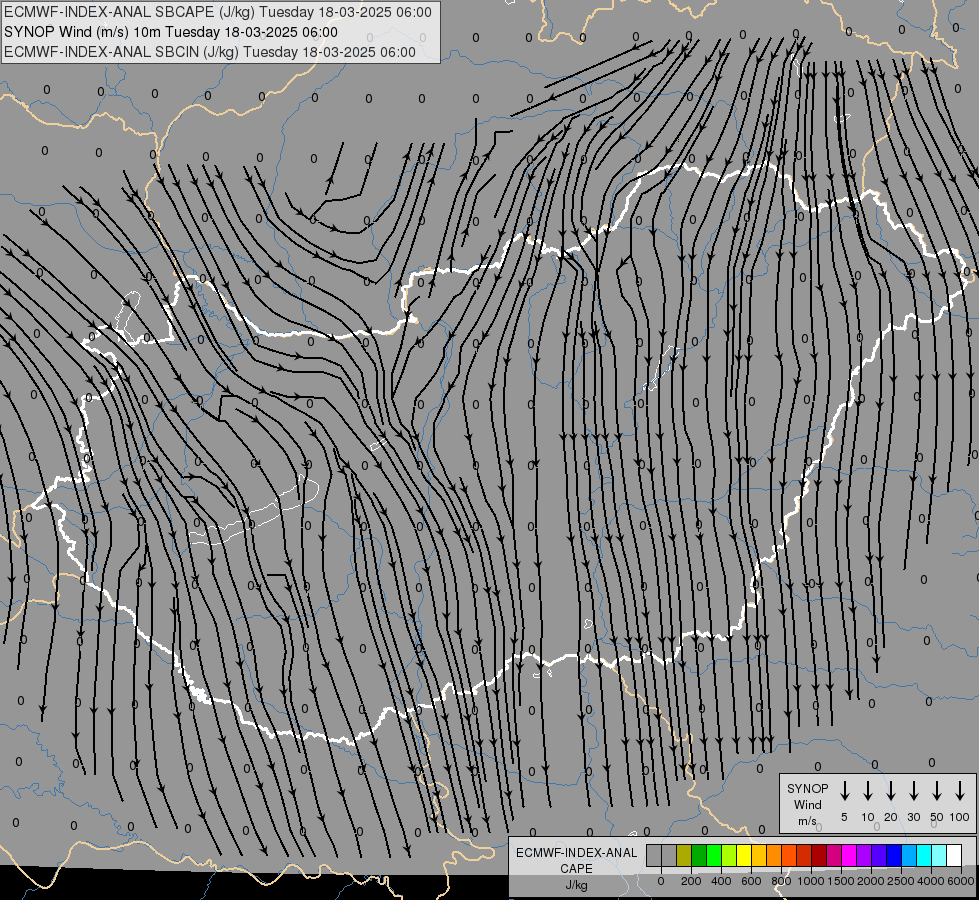This screenshot has width=979, height=900.
Task: Click the wind arrow labeled 30 m/s
Action: [914, 791]
